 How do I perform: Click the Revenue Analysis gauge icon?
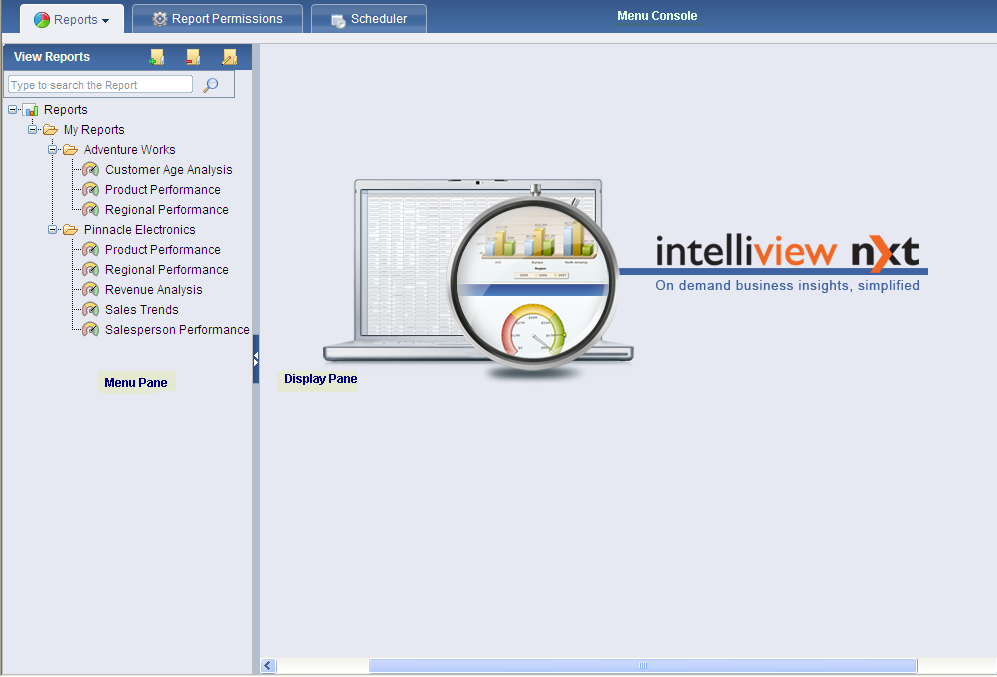pyautogui.click(x=91, y=290)
